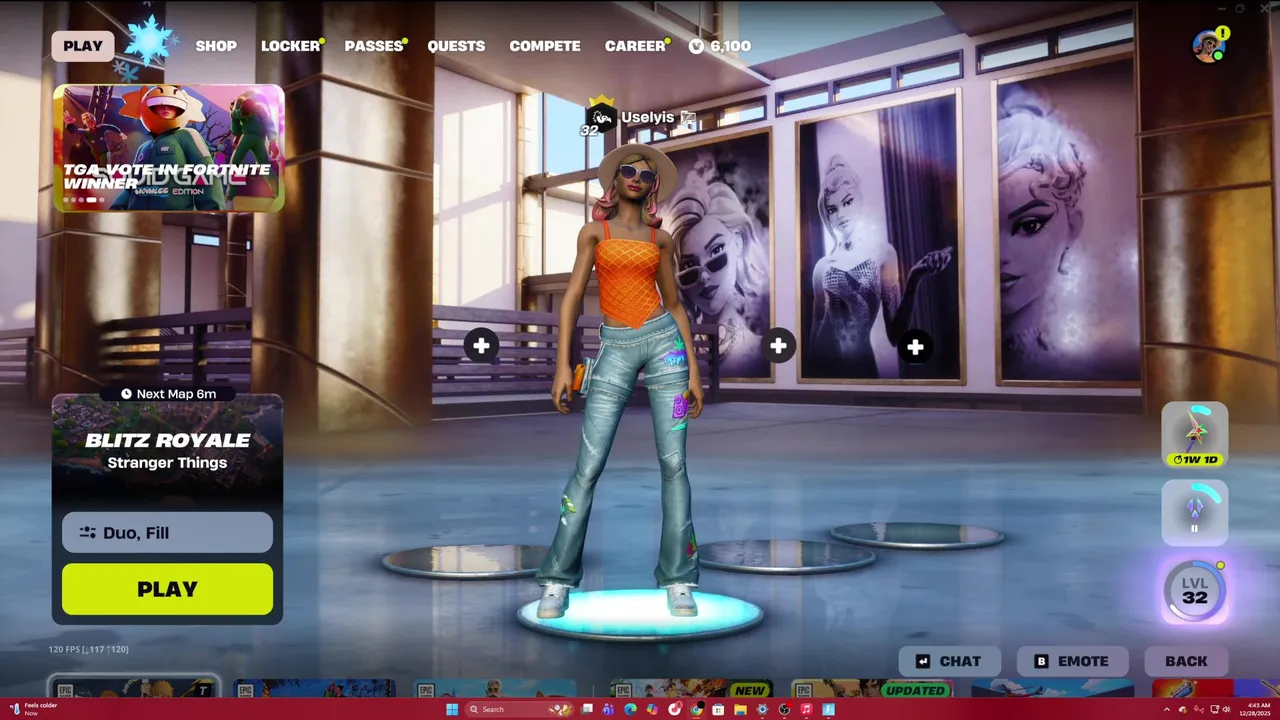This screenshot has width=1280, height=720.
Task: Add a party member on the left plus slot
Action: (x=481, y=346)
